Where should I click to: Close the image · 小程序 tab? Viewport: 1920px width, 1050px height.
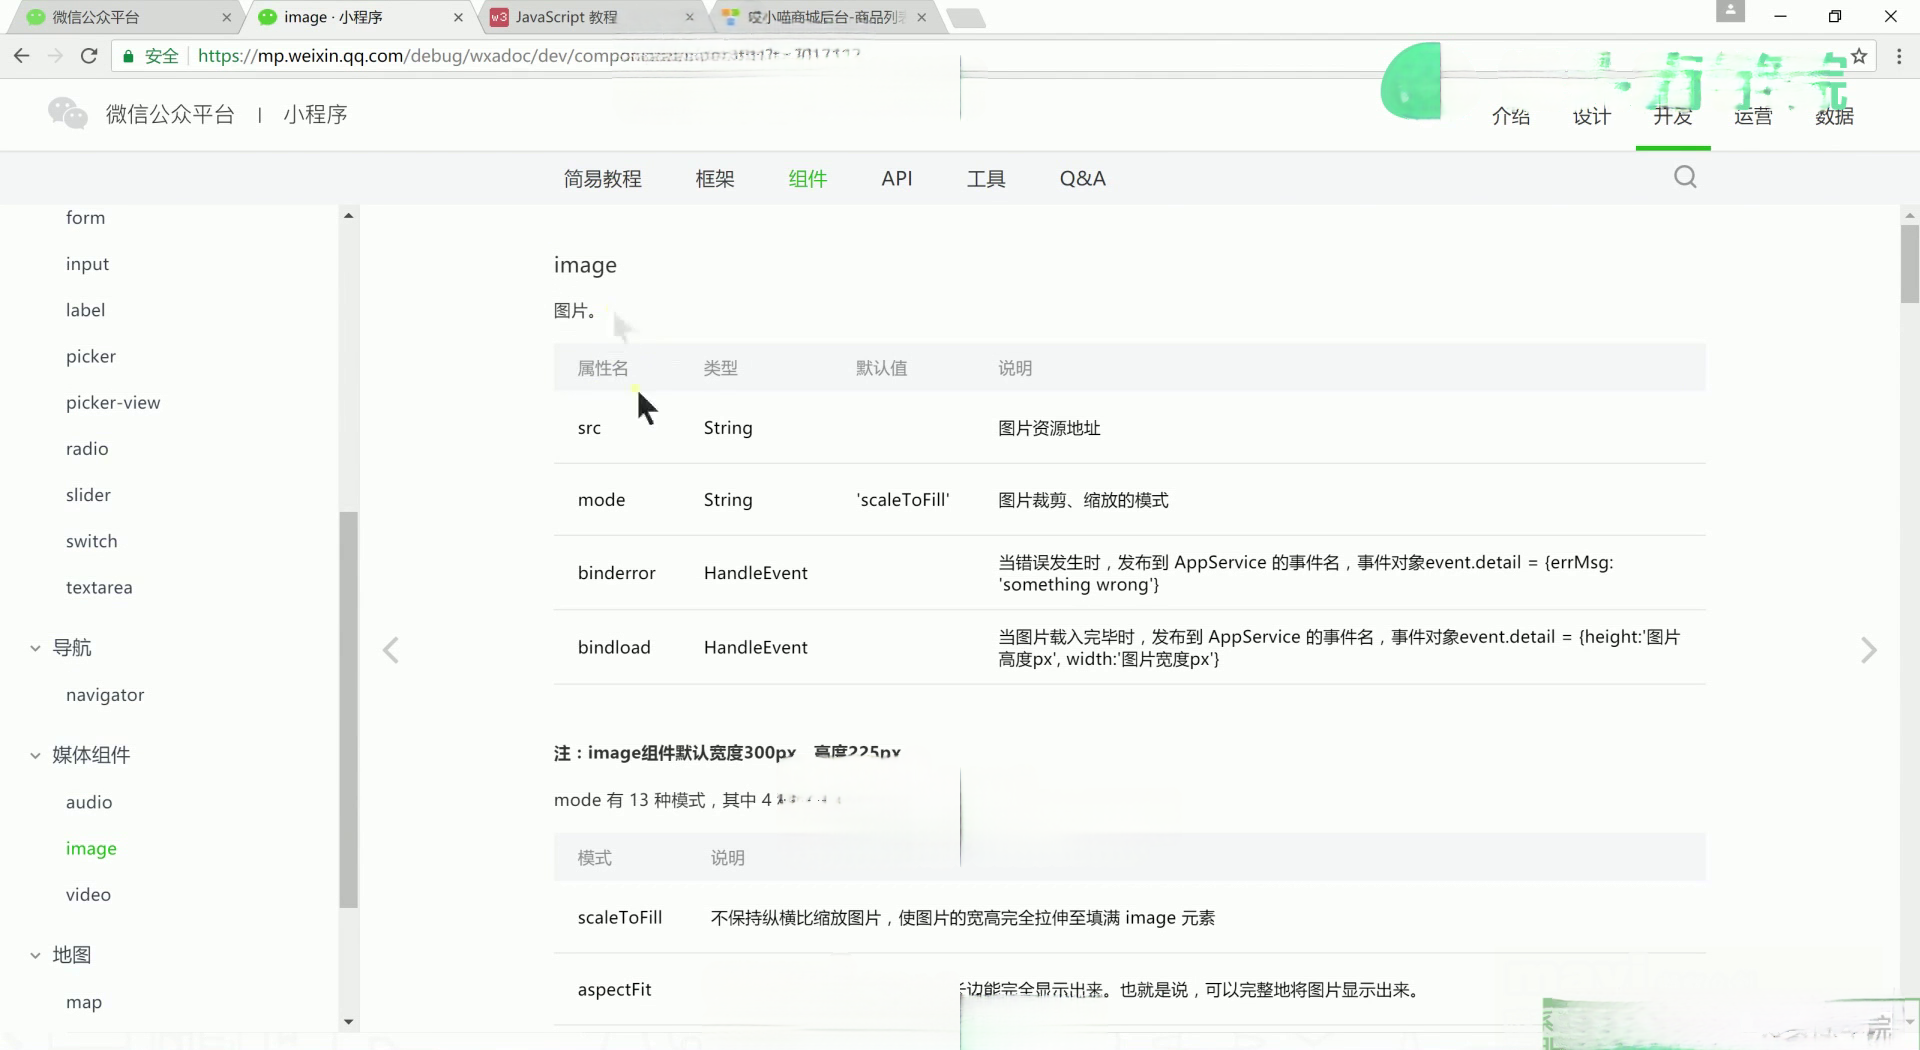tap(458, 17)
